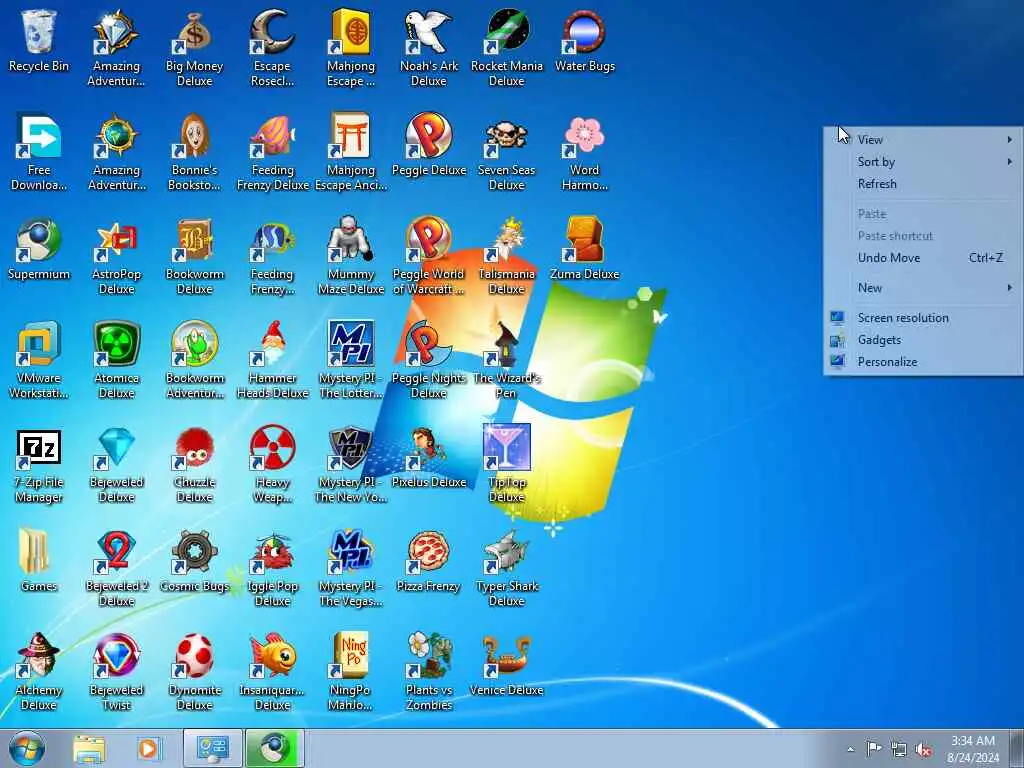Open the taskbar clock showing 3:34 AM
Viewport: 1024px width, 768px height.
tap(973, 749)
